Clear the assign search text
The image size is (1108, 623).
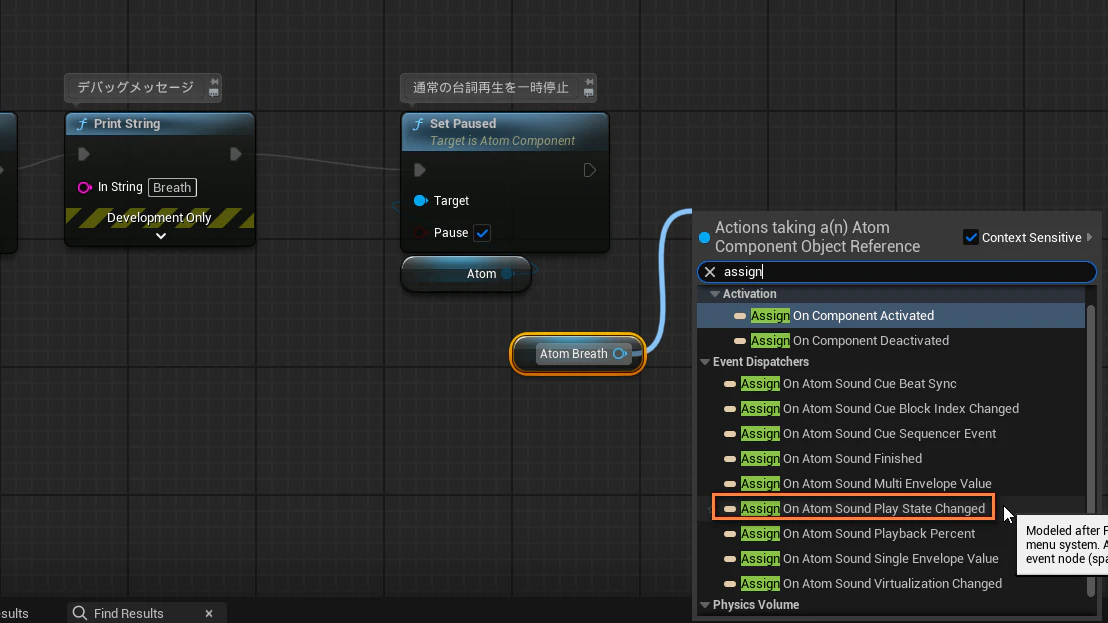pyautogui.click(x=710, y=272)
